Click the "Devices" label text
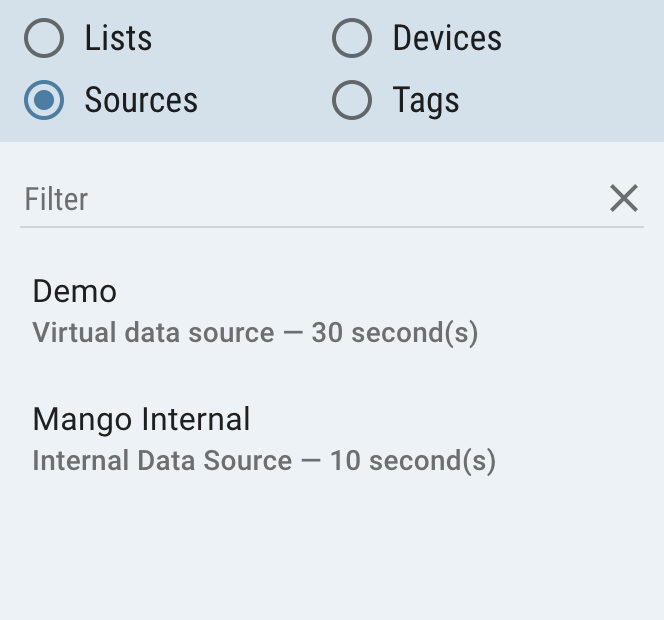The width and height of the screenshot is (664, 620). [447, 39]
